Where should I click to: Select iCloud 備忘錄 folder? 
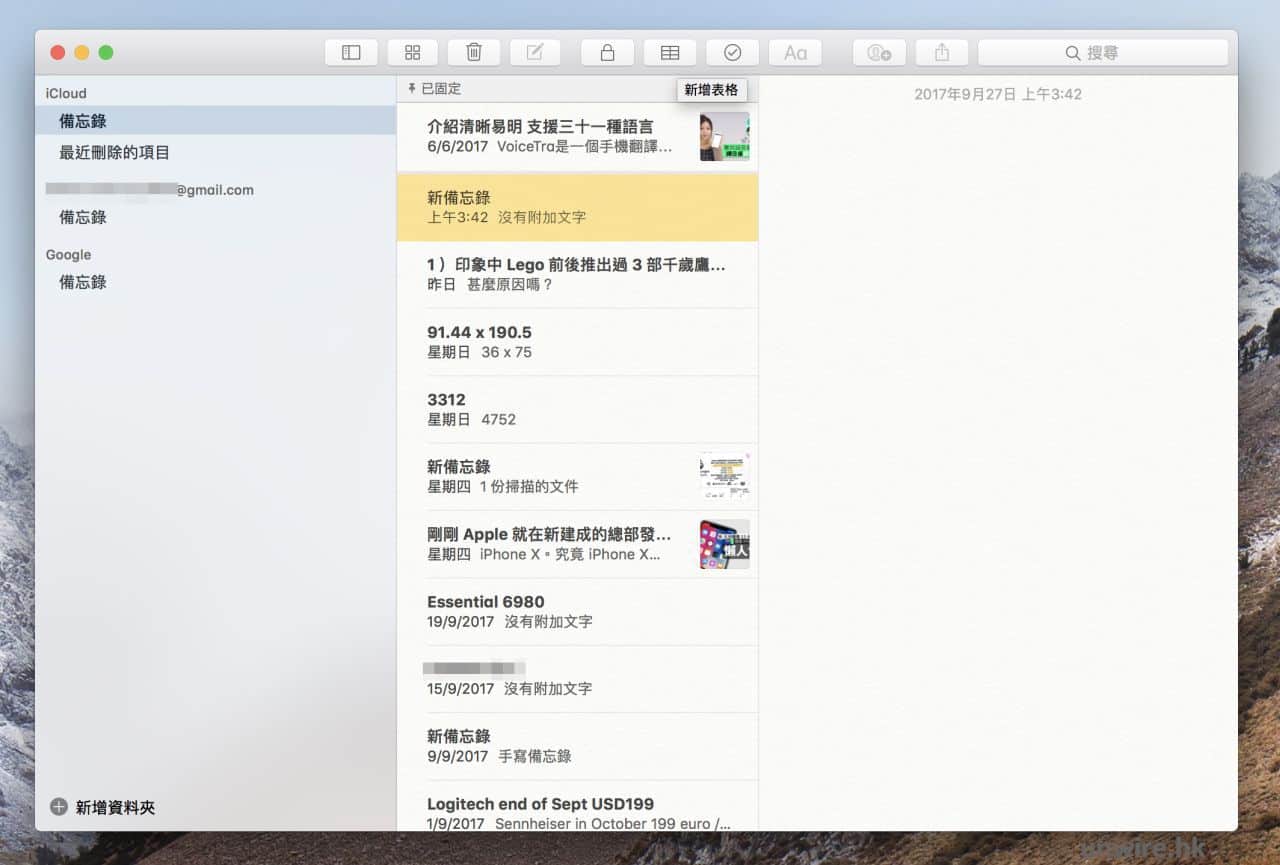tap(83, 121)
